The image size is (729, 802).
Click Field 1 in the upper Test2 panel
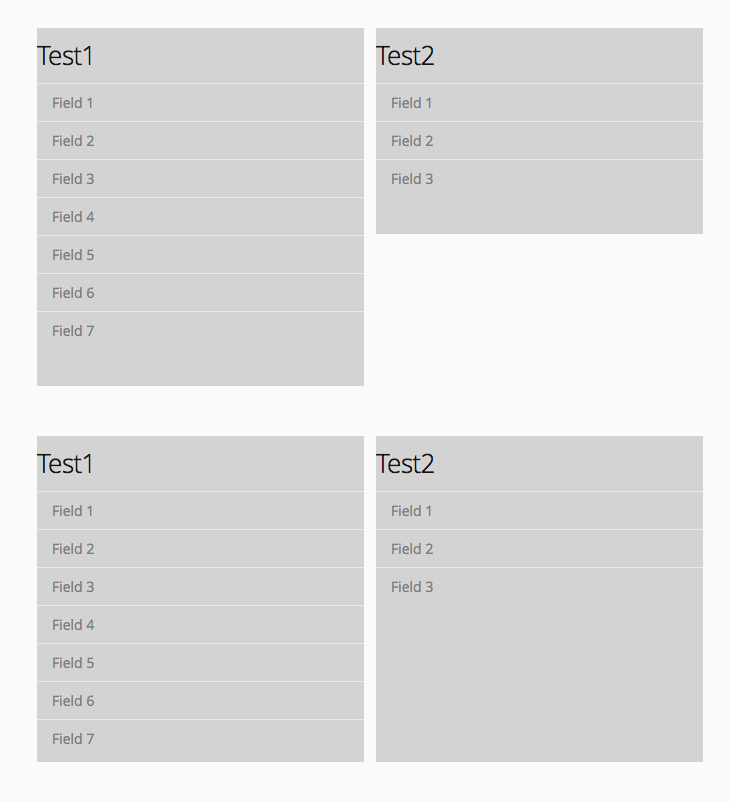(539, 103)
